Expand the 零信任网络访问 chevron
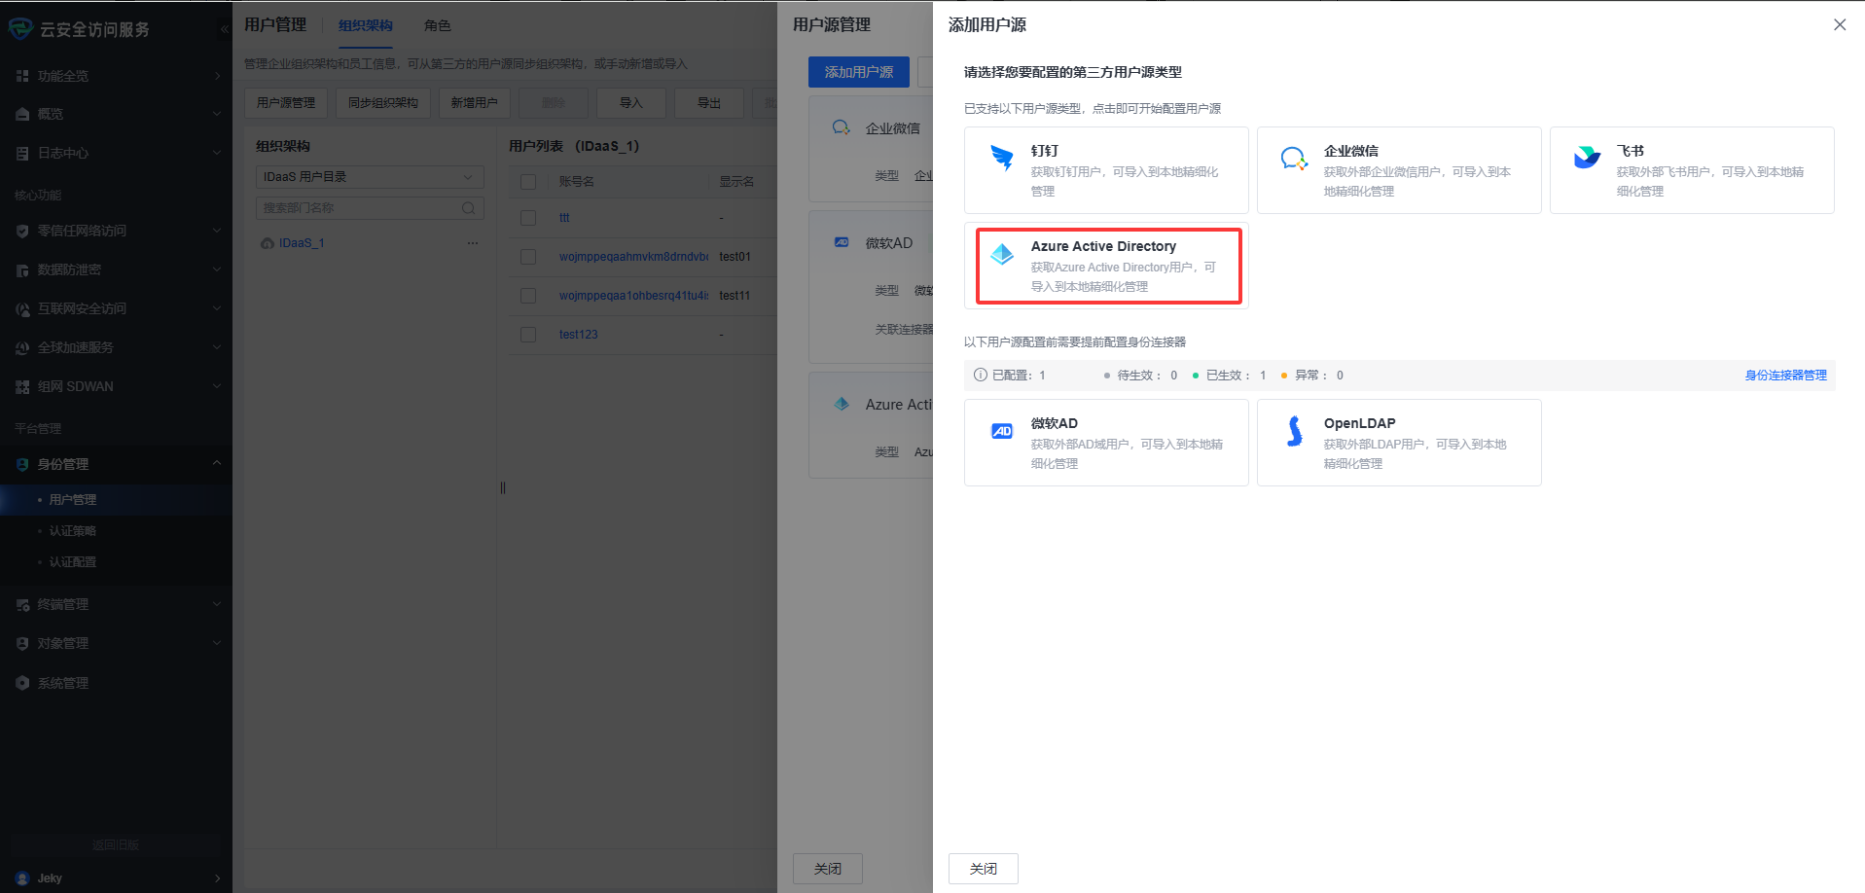The image size is (1865, 893). 217,231
